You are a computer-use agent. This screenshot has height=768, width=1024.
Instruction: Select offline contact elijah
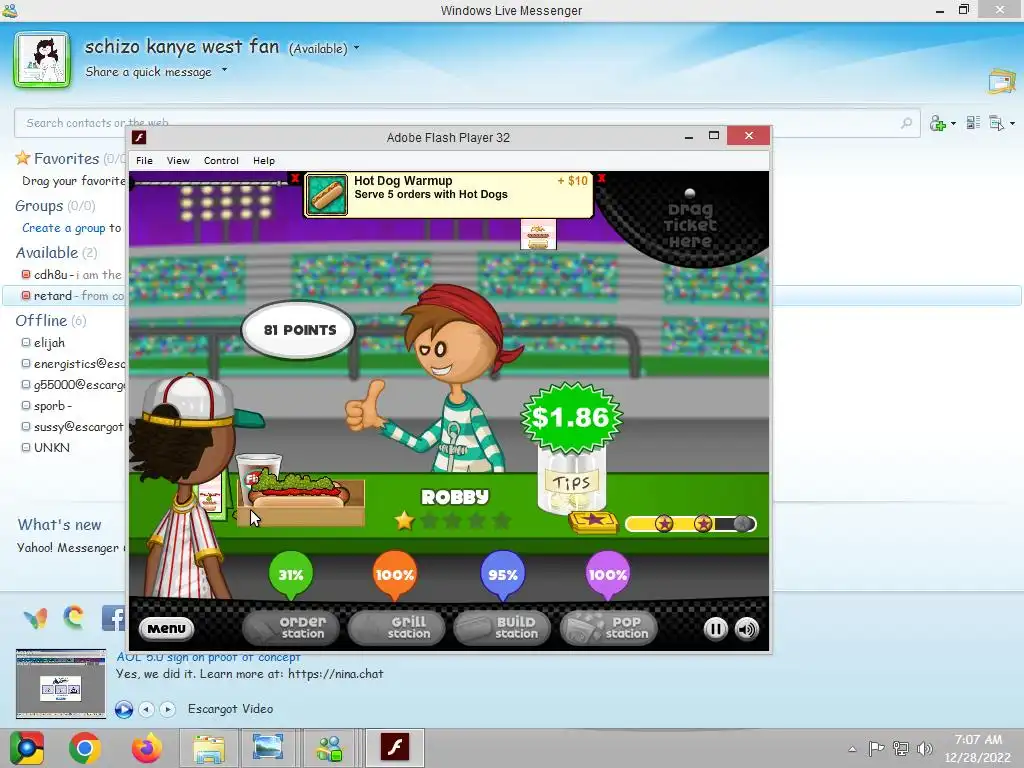coord(49,343)
